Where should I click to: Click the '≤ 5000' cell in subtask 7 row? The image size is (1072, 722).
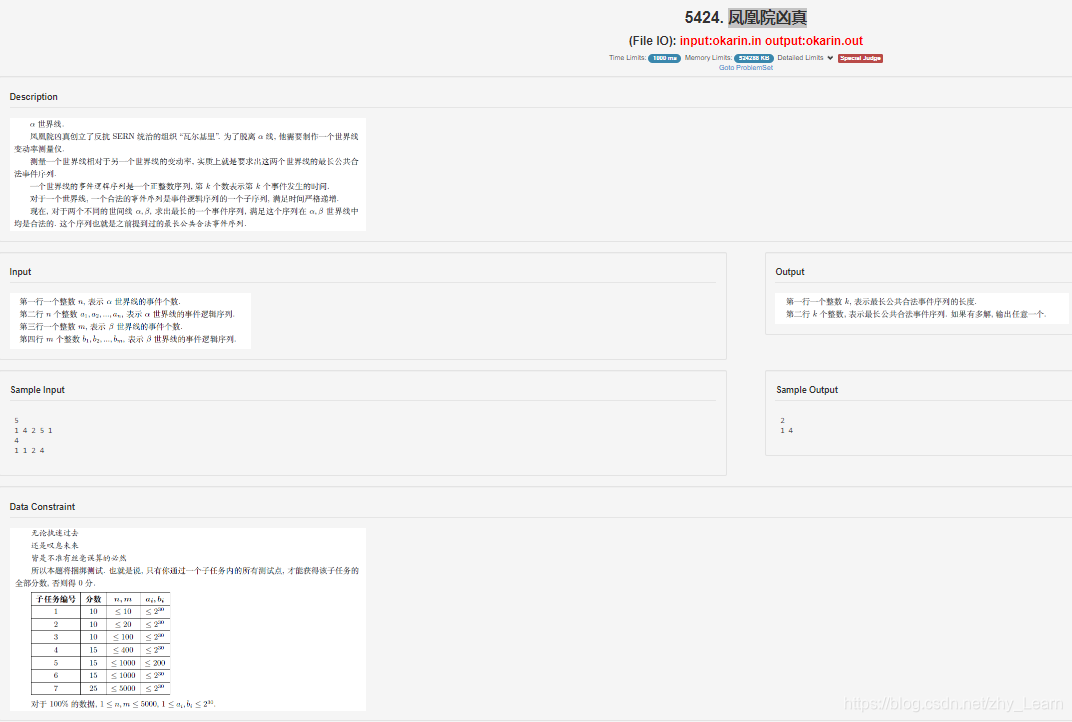[123, 688]
